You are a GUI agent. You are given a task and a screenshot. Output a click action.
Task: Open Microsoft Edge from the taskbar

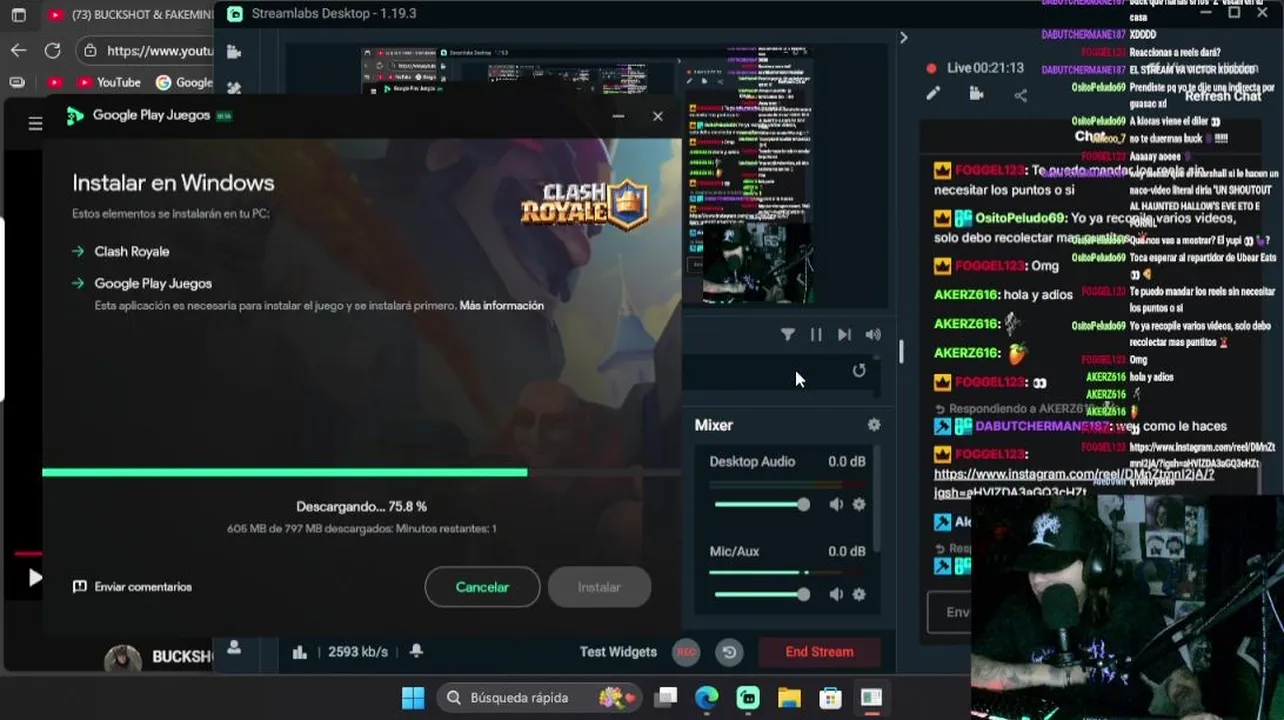[x=707, y=697]
